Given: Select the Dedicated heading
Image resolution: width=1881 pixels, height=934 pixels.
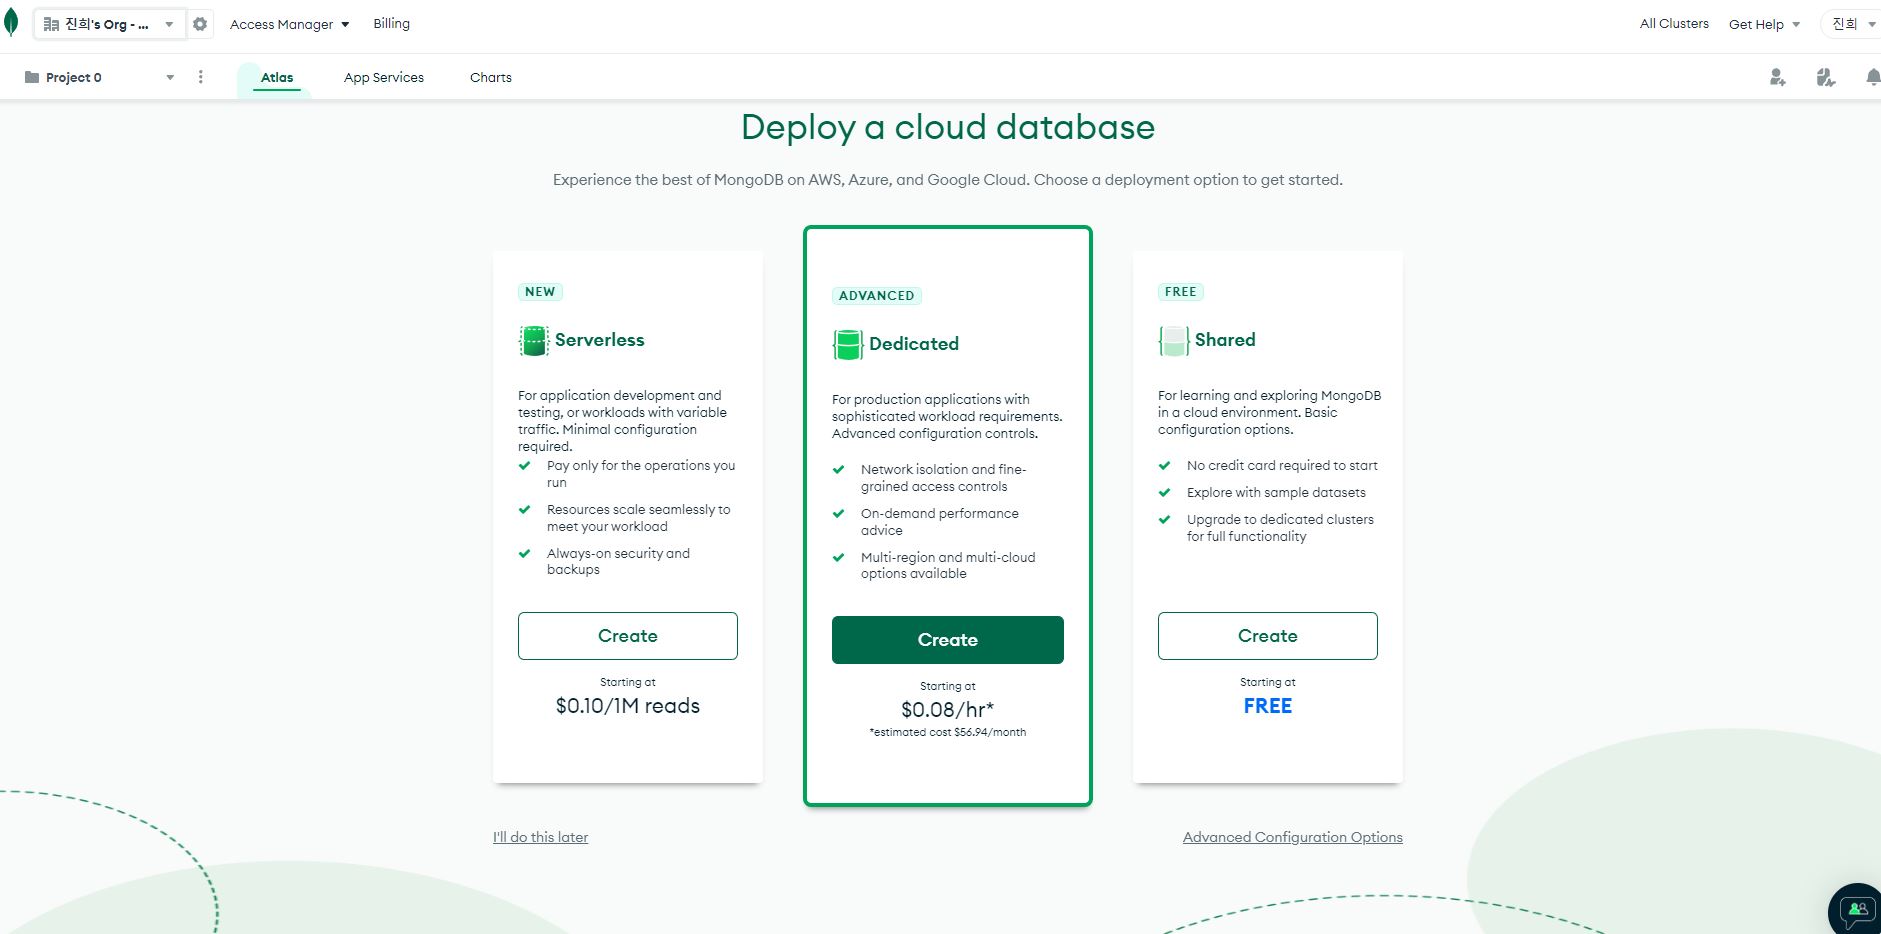Looking at the screenshot, I should [914, 344].
